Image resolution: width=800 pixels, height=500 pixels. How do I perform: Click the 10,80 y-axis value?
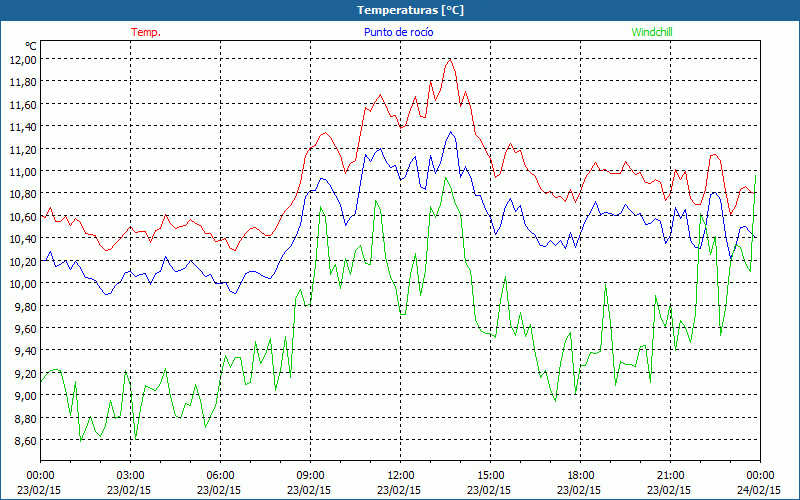click(x=23, y=194)
